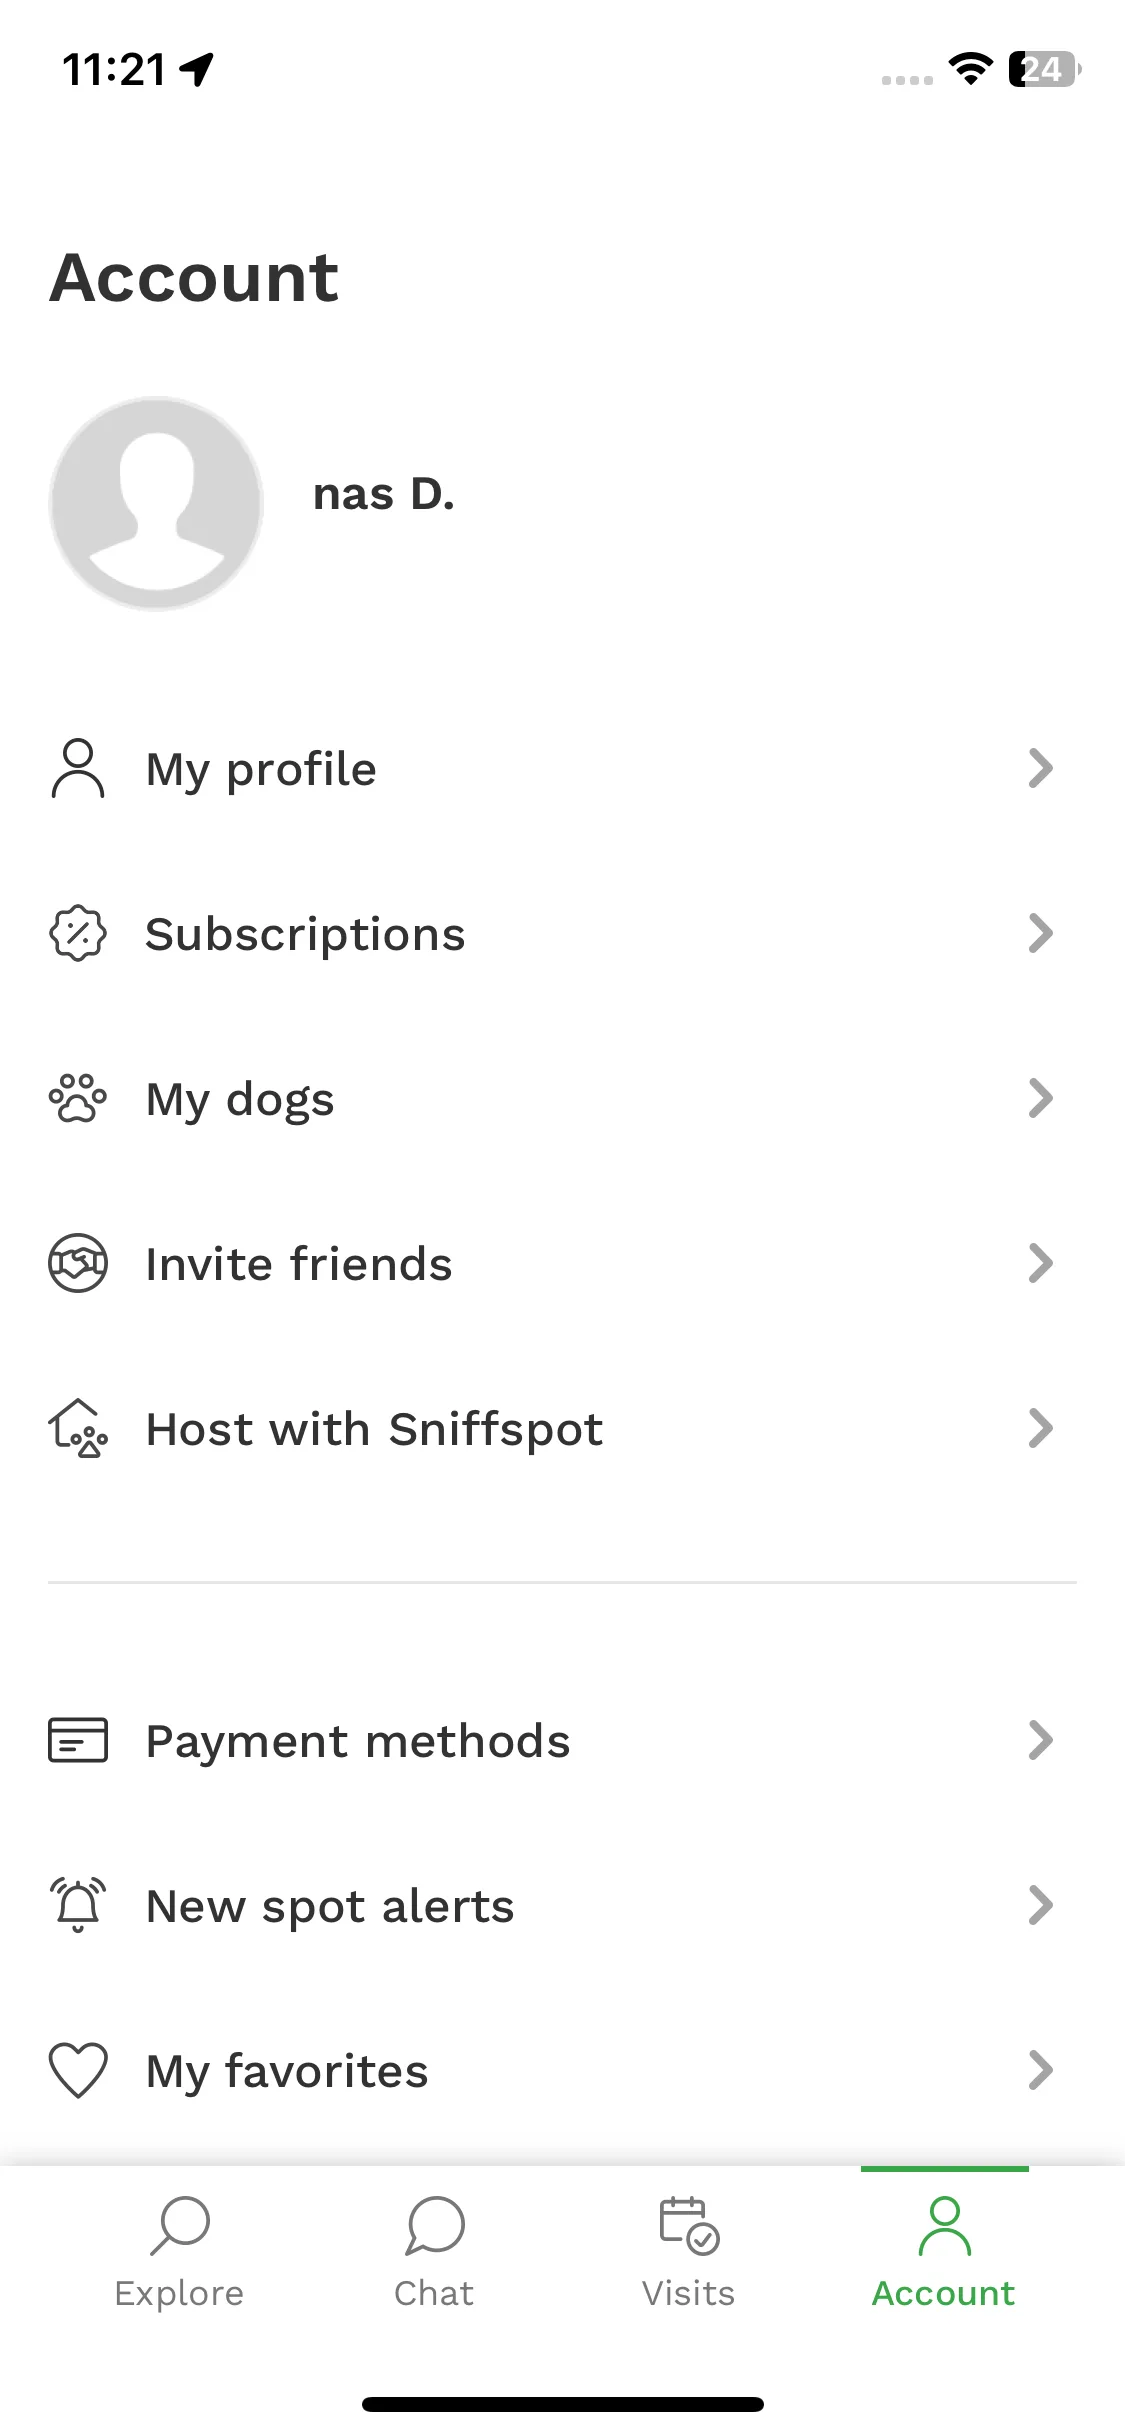Tap the user name nas D.

coord(384,494)
